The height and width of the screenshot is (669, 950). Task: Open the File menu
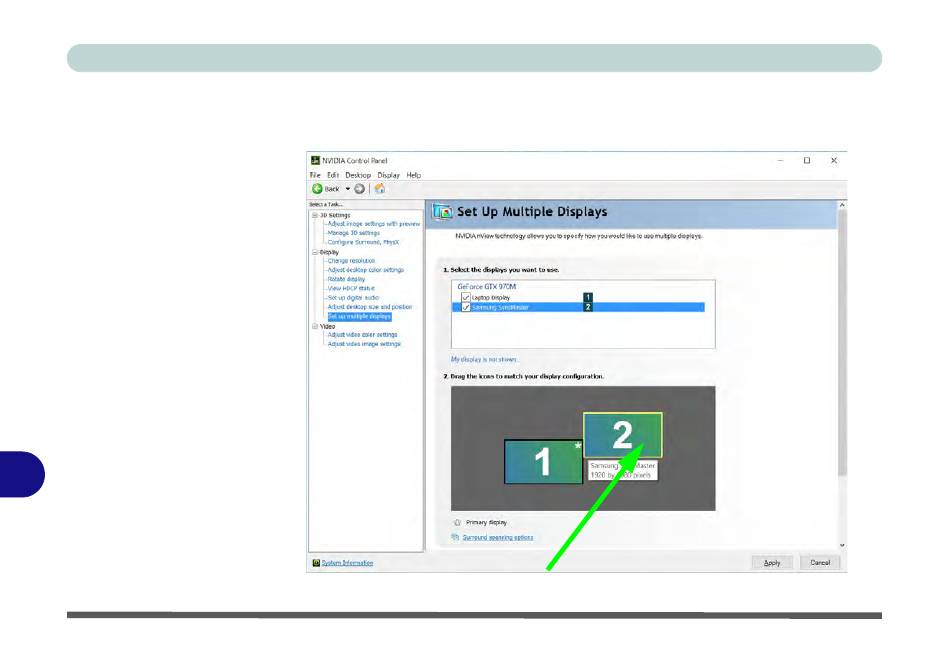click(315, 175)
